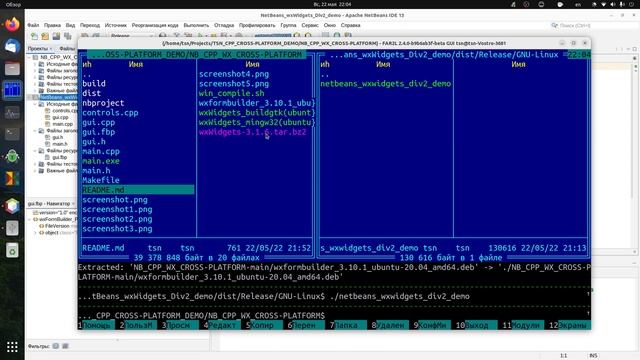Expand the object node in Navigator
The width and height of the screenshot is (640, 360).
pos(36,233)
